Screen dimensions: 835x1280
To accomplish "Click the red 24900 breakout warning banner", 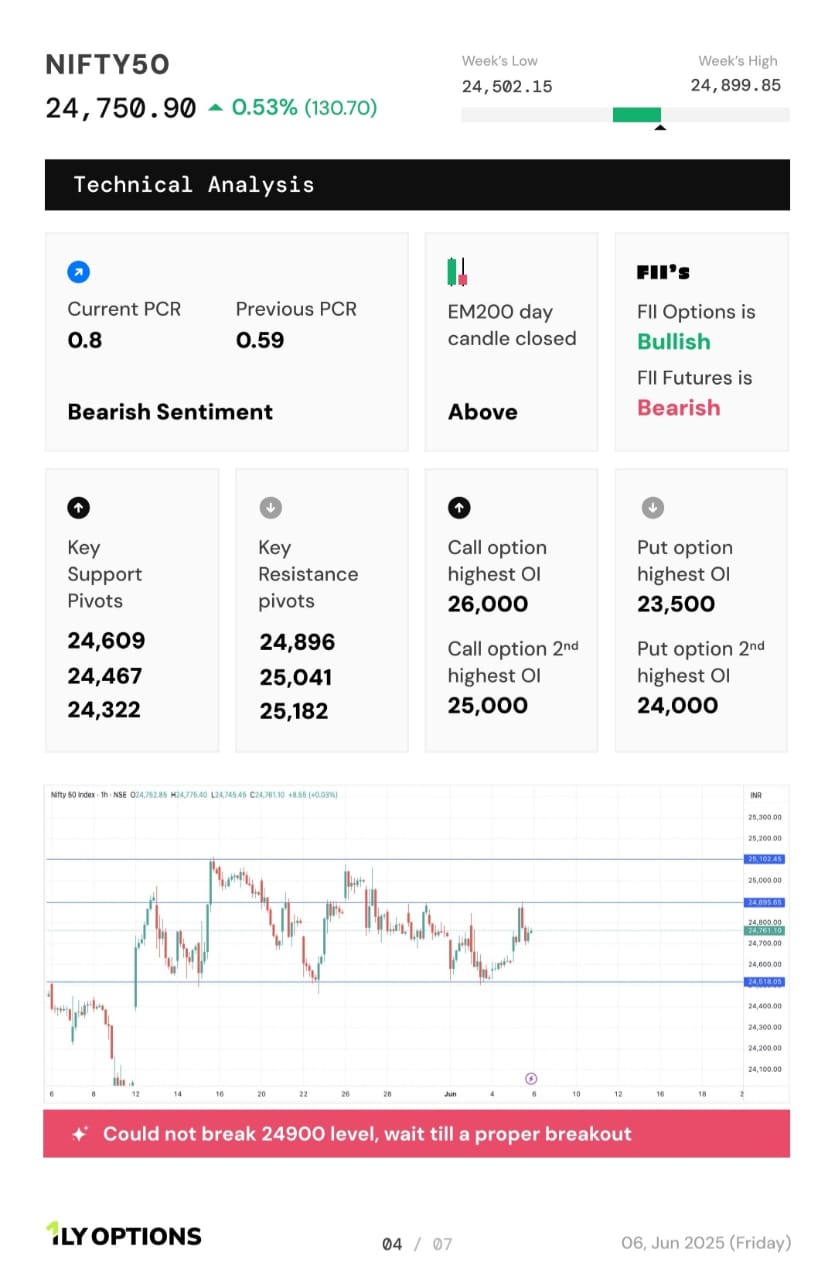I will pos(417,1134).
